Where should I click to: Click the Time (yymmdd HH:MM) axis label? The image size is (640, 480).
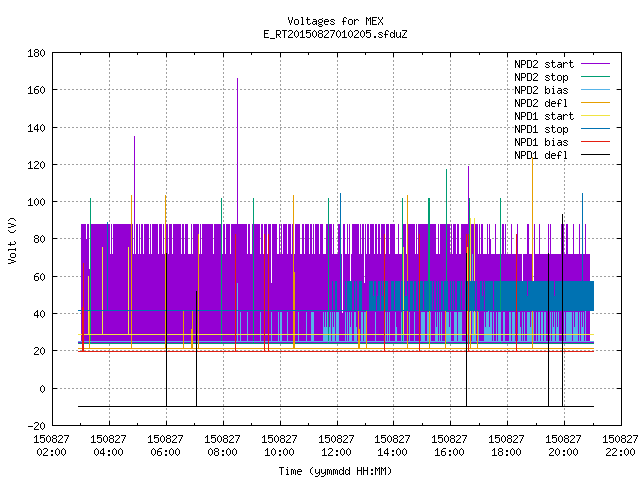[335, 471]
